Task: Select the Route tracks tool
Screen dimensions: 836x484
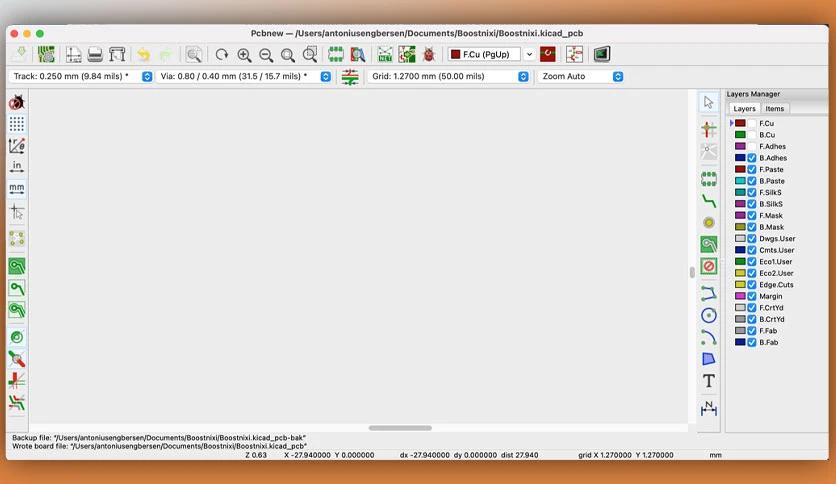Action: [x=709, y=201]
